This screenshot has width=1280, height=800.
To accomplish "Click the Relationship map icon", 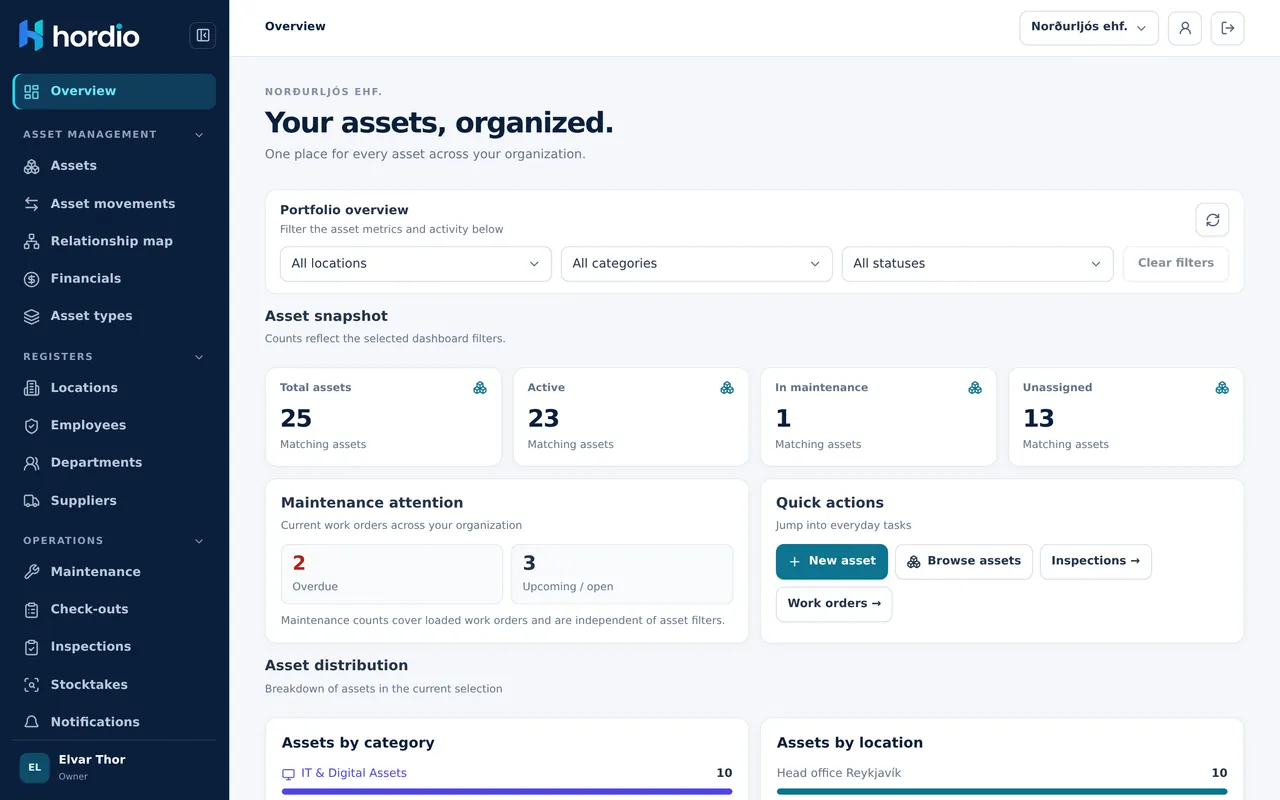I will tap(32, 241).
